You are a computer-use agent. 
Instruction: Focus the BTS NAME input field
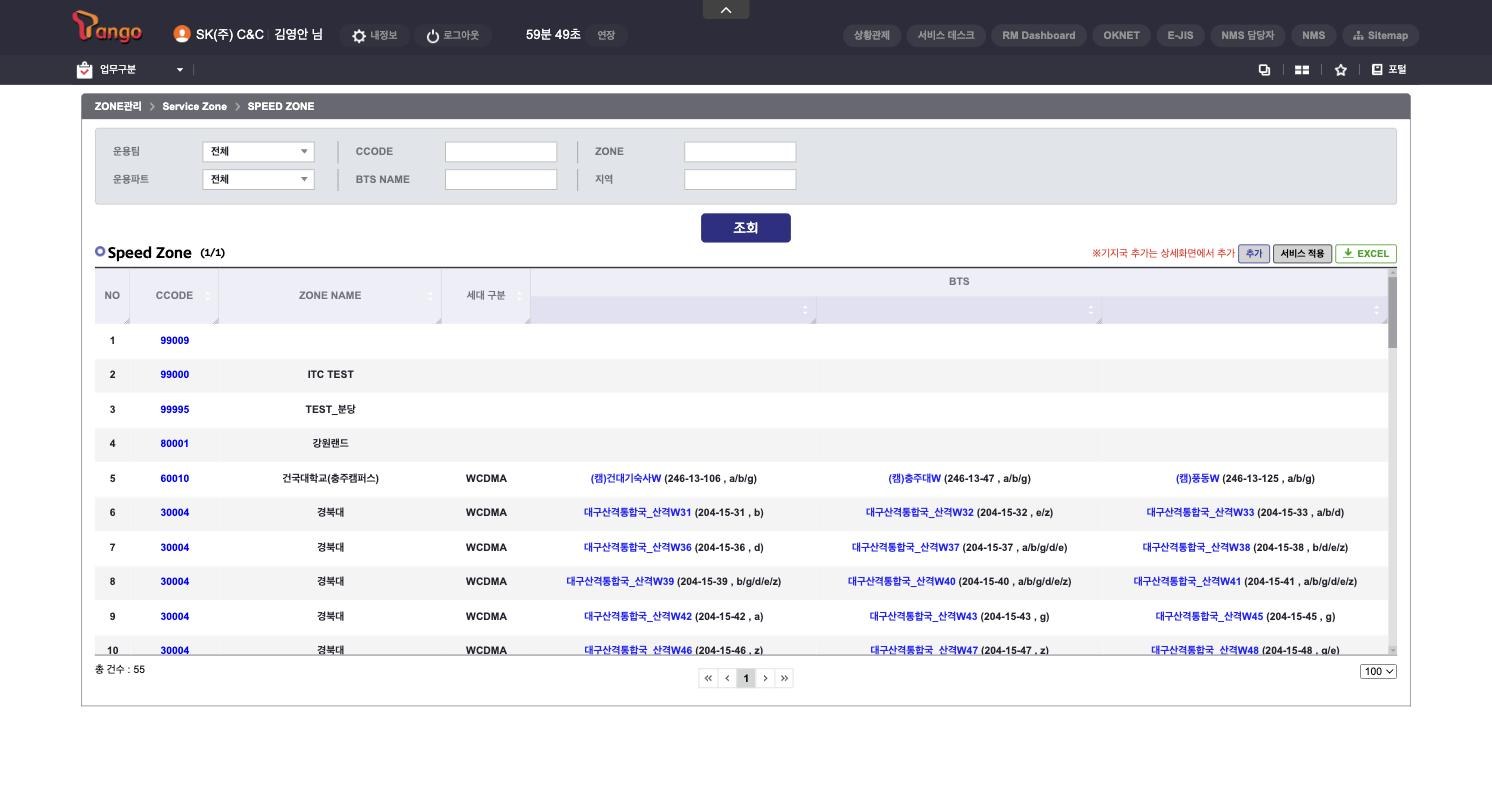pos(501,180)
